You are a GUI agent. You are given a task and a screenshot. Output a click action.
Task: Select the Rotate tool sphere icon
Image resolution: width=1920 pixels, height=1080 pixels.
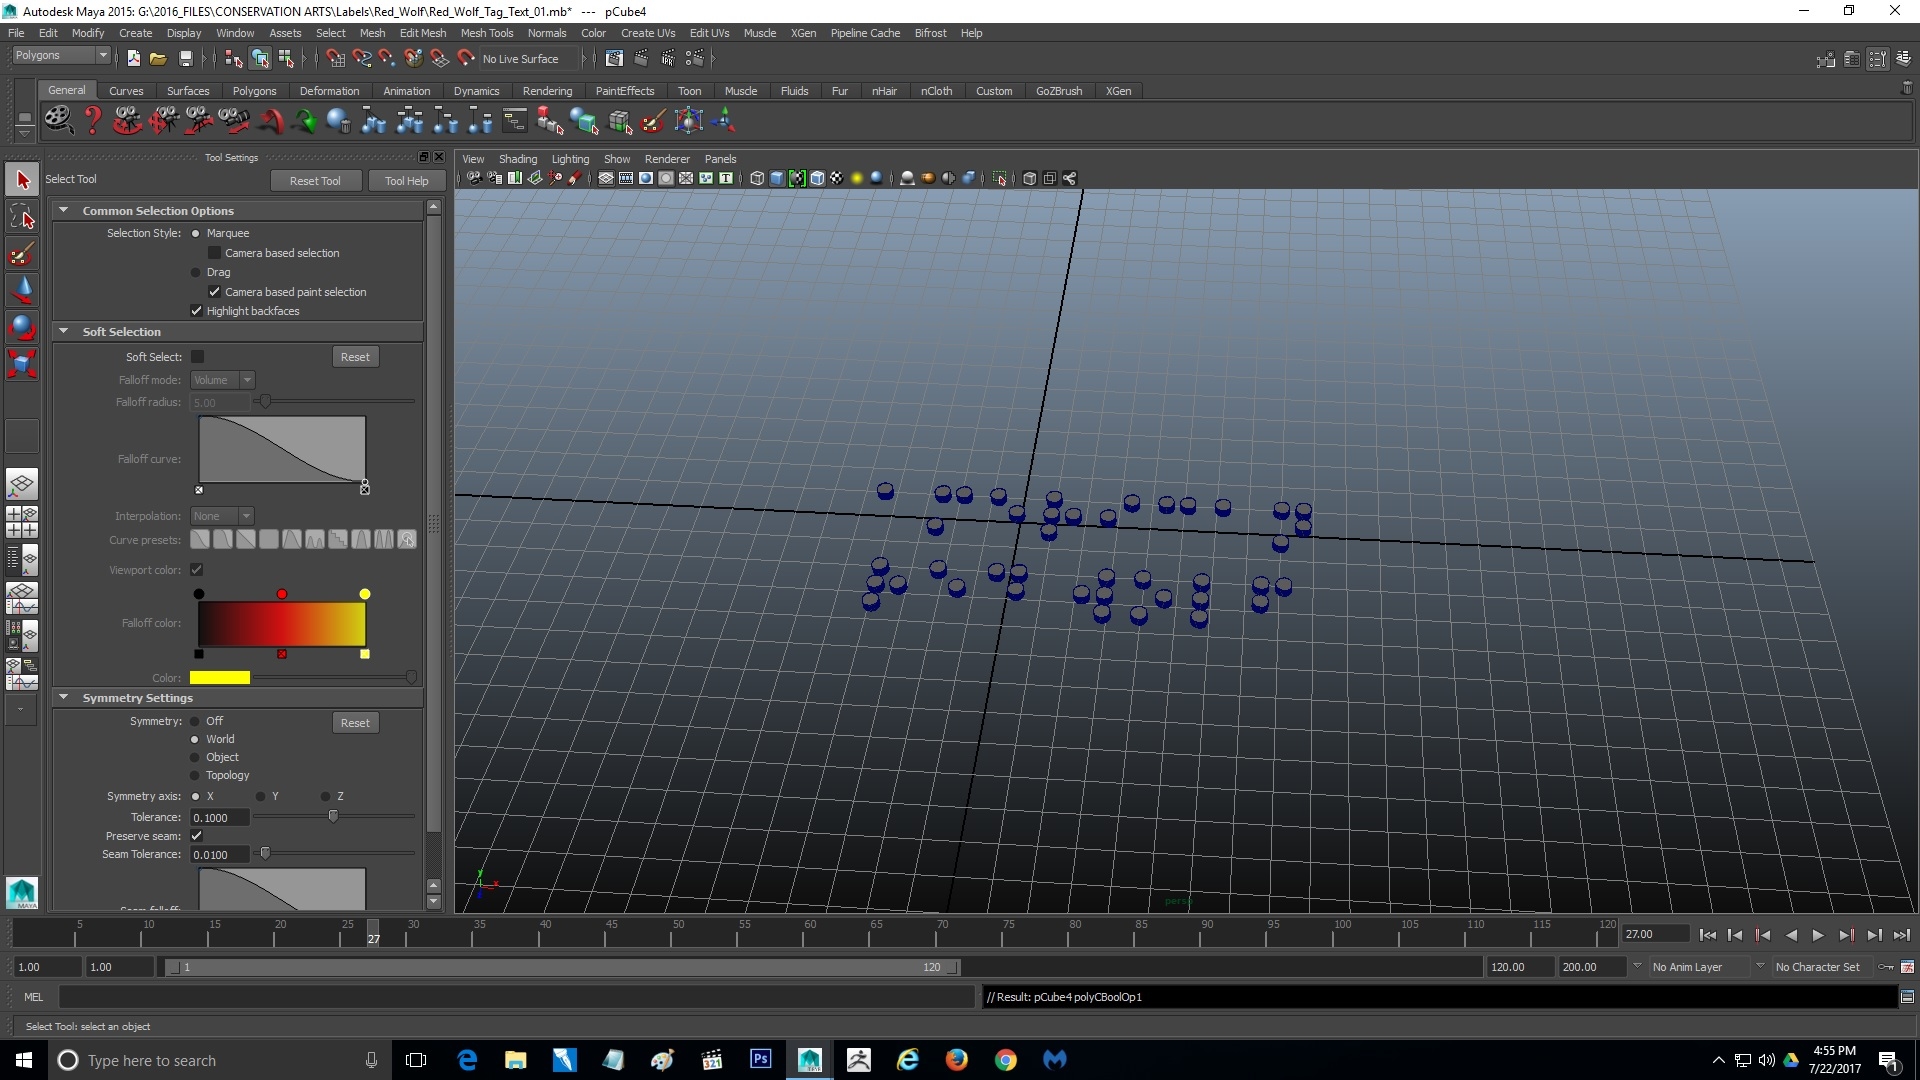pos(22,328)
